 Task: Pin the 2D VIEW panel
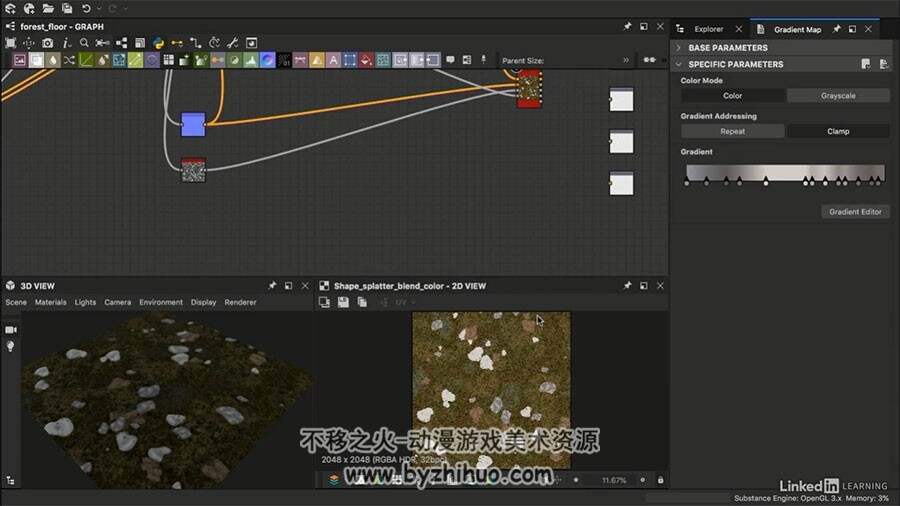tap(627, 285)
